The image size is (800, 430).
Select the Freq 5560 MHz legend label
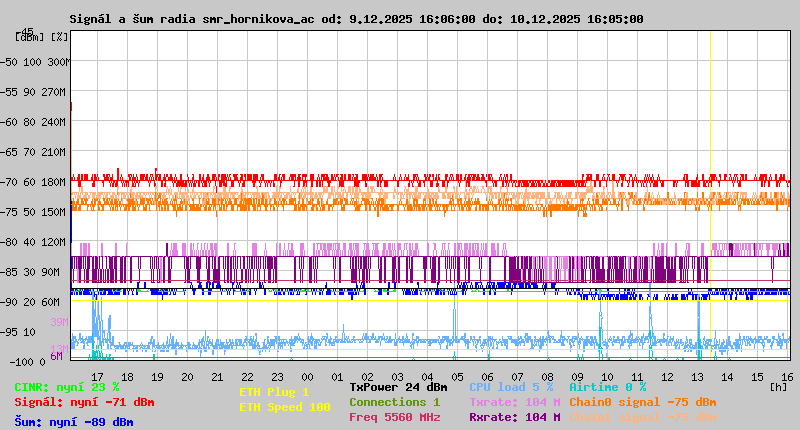(x=394, y=417)
